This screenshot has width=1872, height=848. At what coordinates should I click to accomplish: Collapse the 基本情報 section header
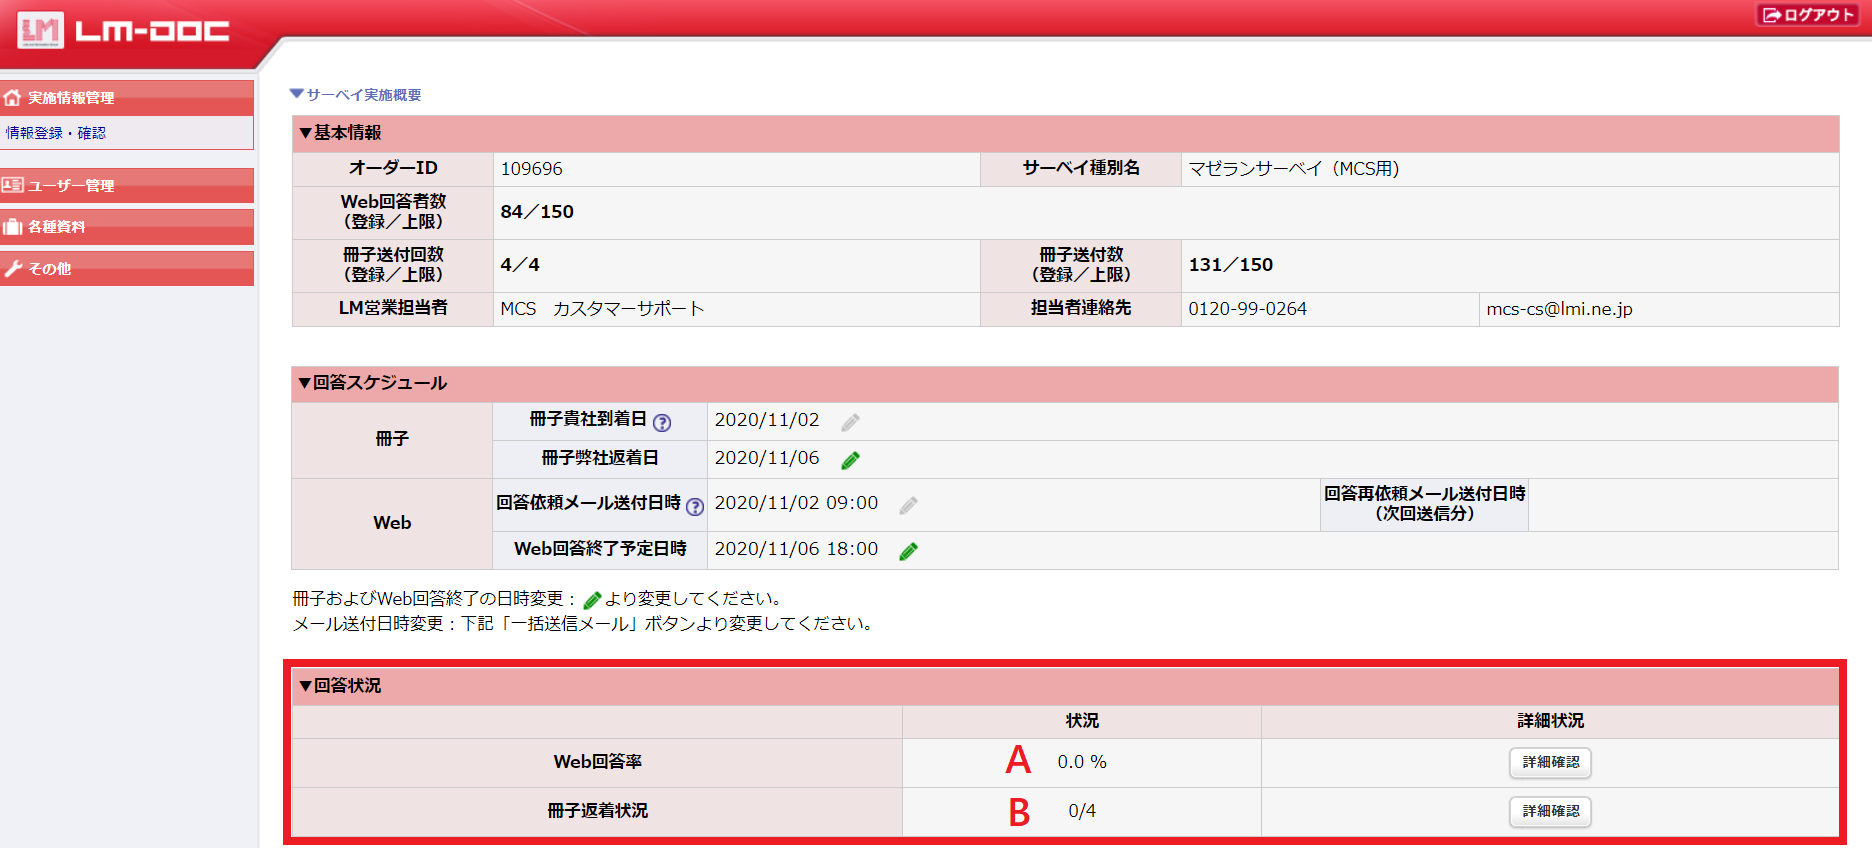[340, 133]
